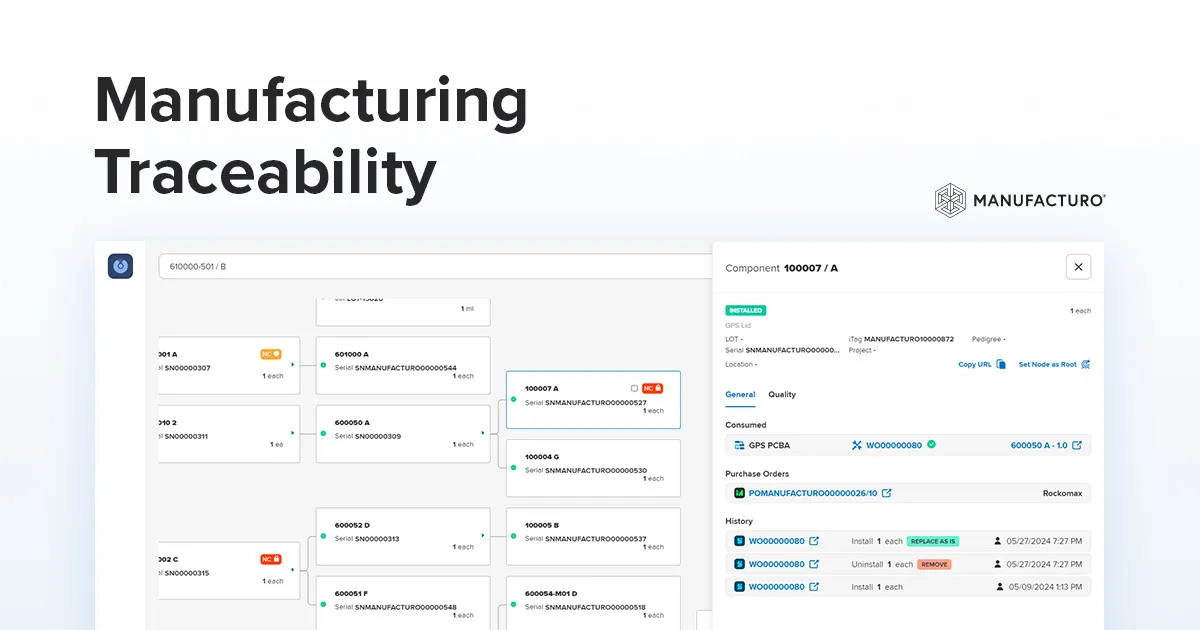
Task: Toggle the orange NC badge on node 001 A
Action: (270, 354)
